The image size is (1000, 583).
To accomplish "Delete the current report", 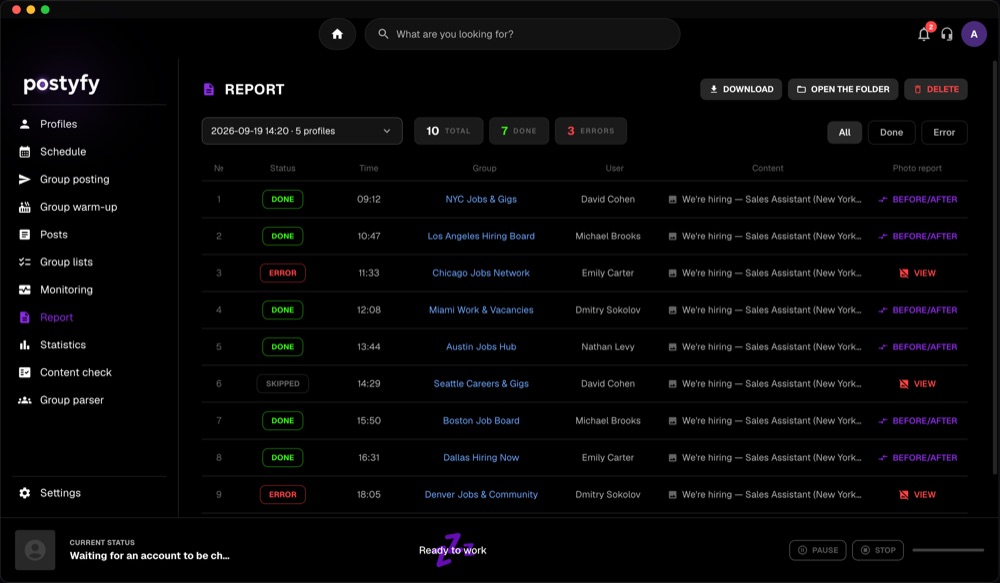I will (x=936, y=89).
